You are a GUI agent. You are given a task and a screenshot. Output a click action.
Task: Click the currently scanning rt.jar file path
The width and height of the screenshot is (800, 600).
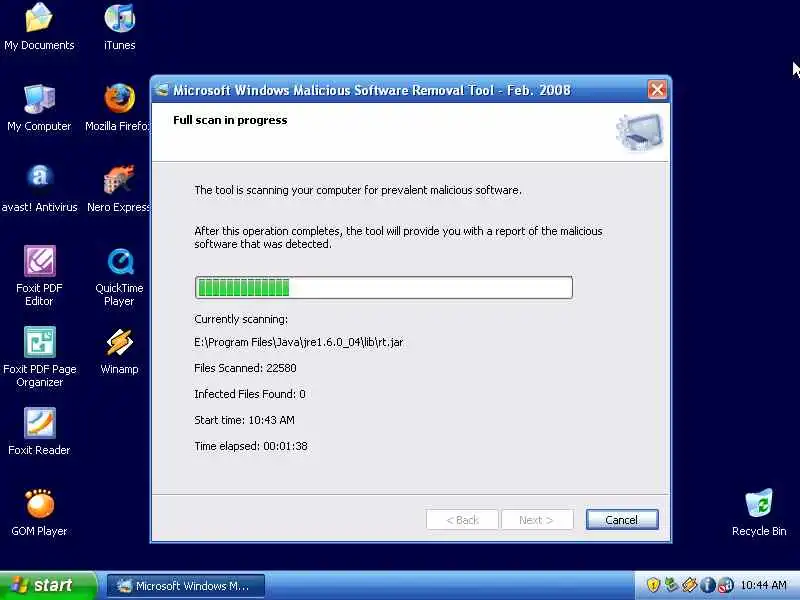(298, 342)
